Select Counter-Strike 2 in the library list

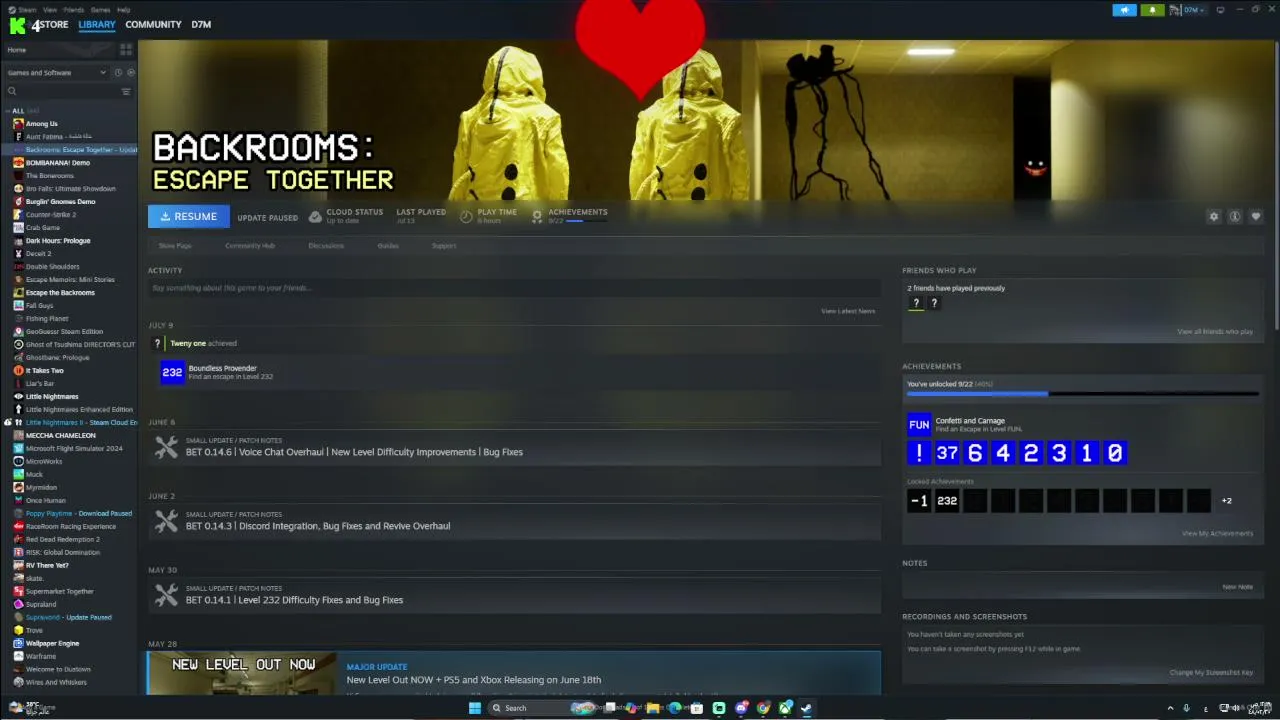coord(51,215)
